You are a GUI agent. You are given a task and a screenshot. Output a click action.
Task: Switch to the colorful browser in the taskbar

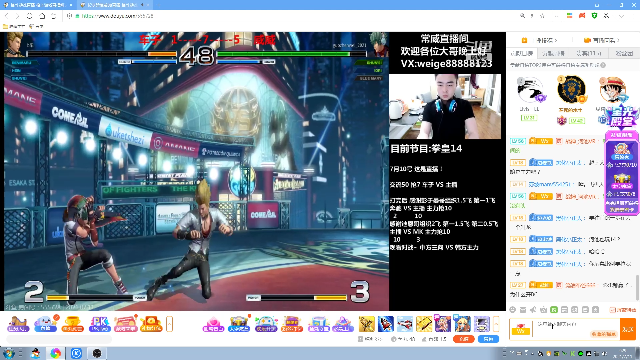pyautogui.click(x=56, y=353)
